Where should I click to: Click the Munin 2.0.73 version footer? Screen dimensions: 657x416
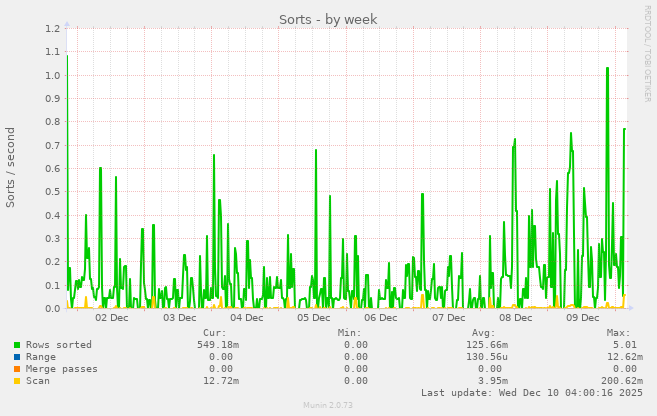(x=328, y=405)
